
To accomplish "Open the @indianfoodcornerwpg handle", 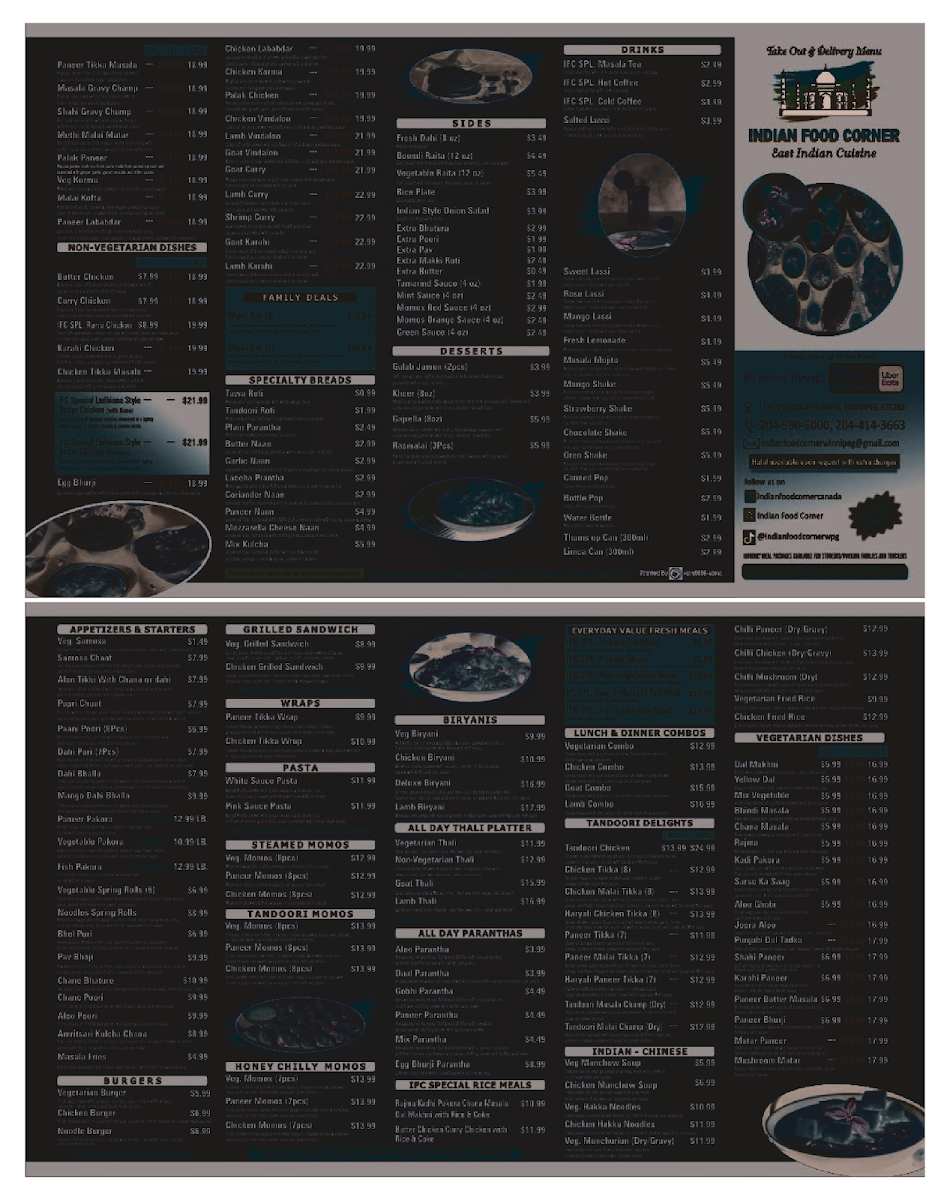I will (x=797, y=537).
